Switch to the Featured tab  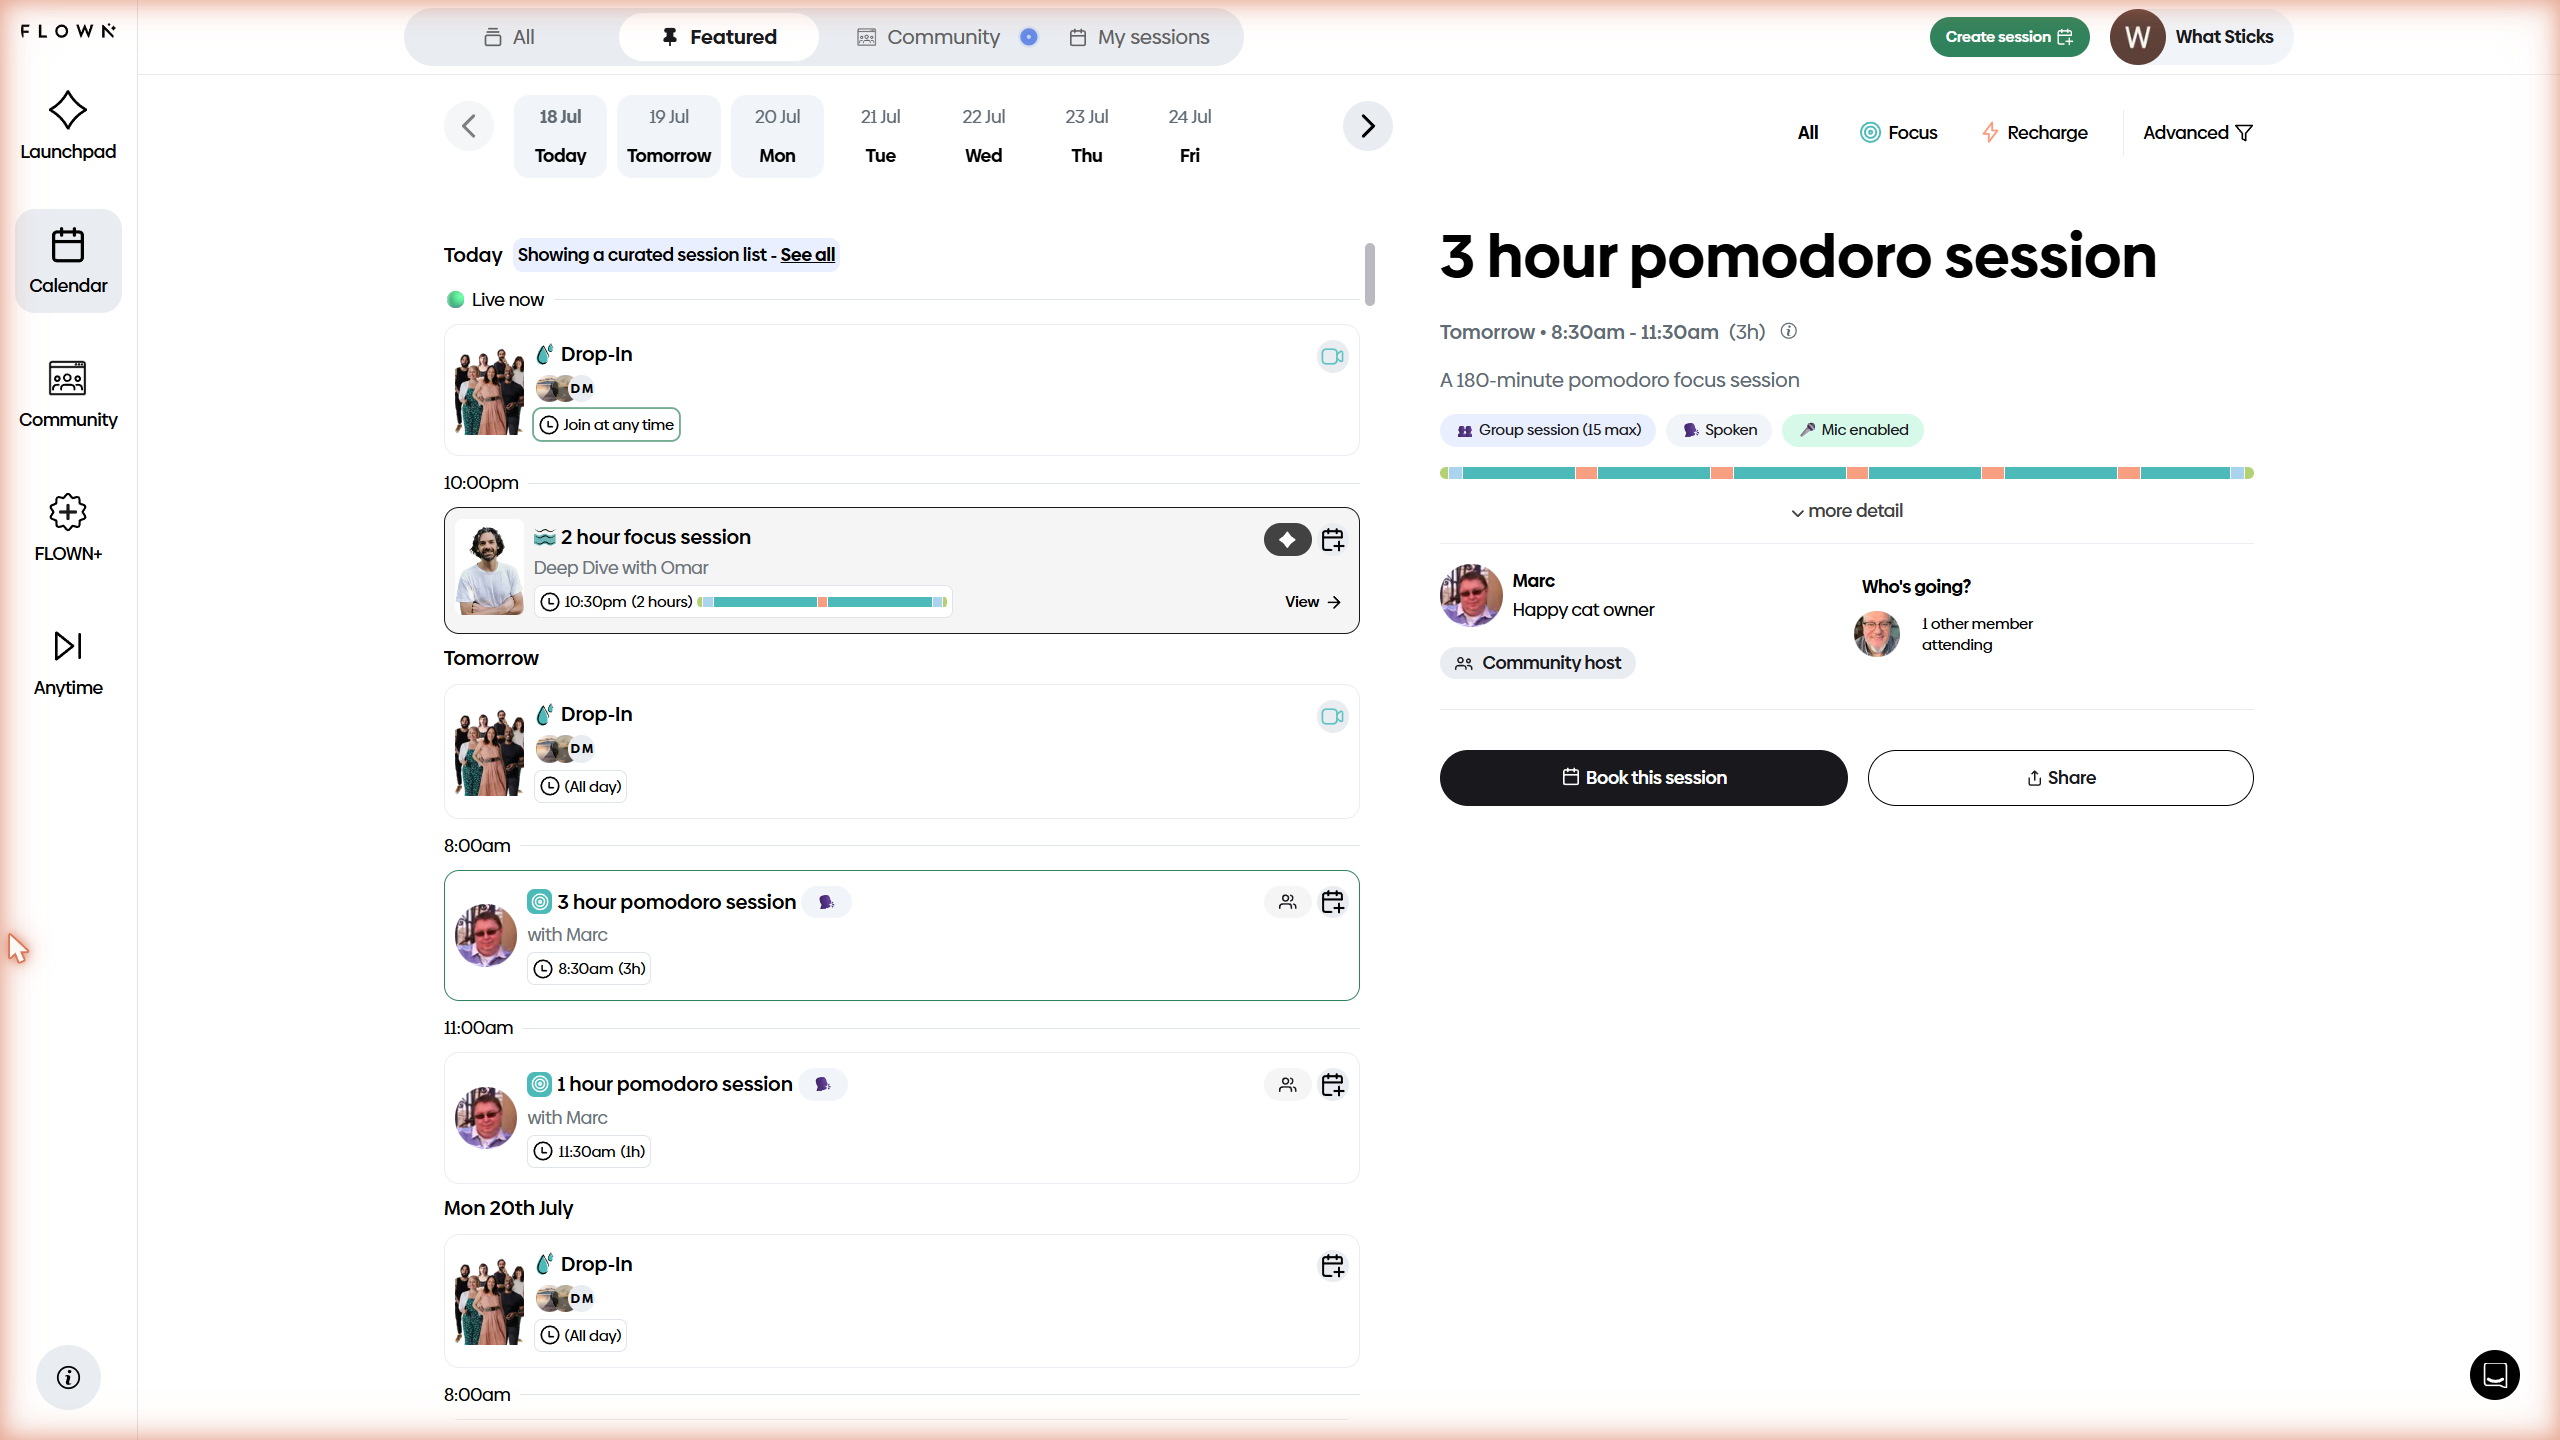click(719, 37)
